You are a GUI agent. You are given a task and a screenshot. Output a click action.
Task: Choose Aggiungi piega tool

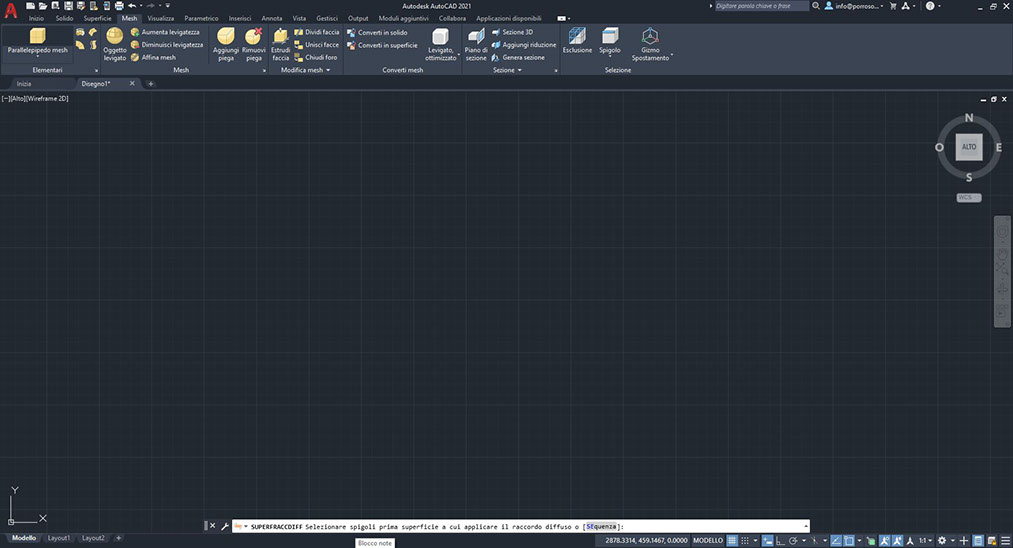[x=226, y=45]
